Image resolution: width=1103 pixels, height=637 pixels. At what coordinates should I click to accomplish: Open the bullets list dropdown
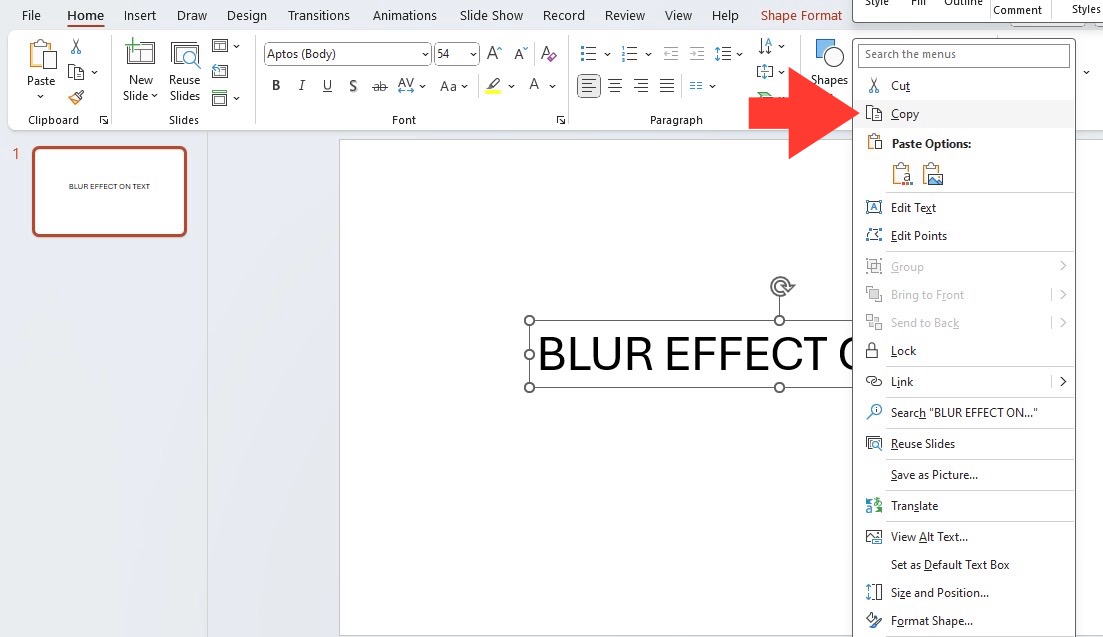point(607,54)
